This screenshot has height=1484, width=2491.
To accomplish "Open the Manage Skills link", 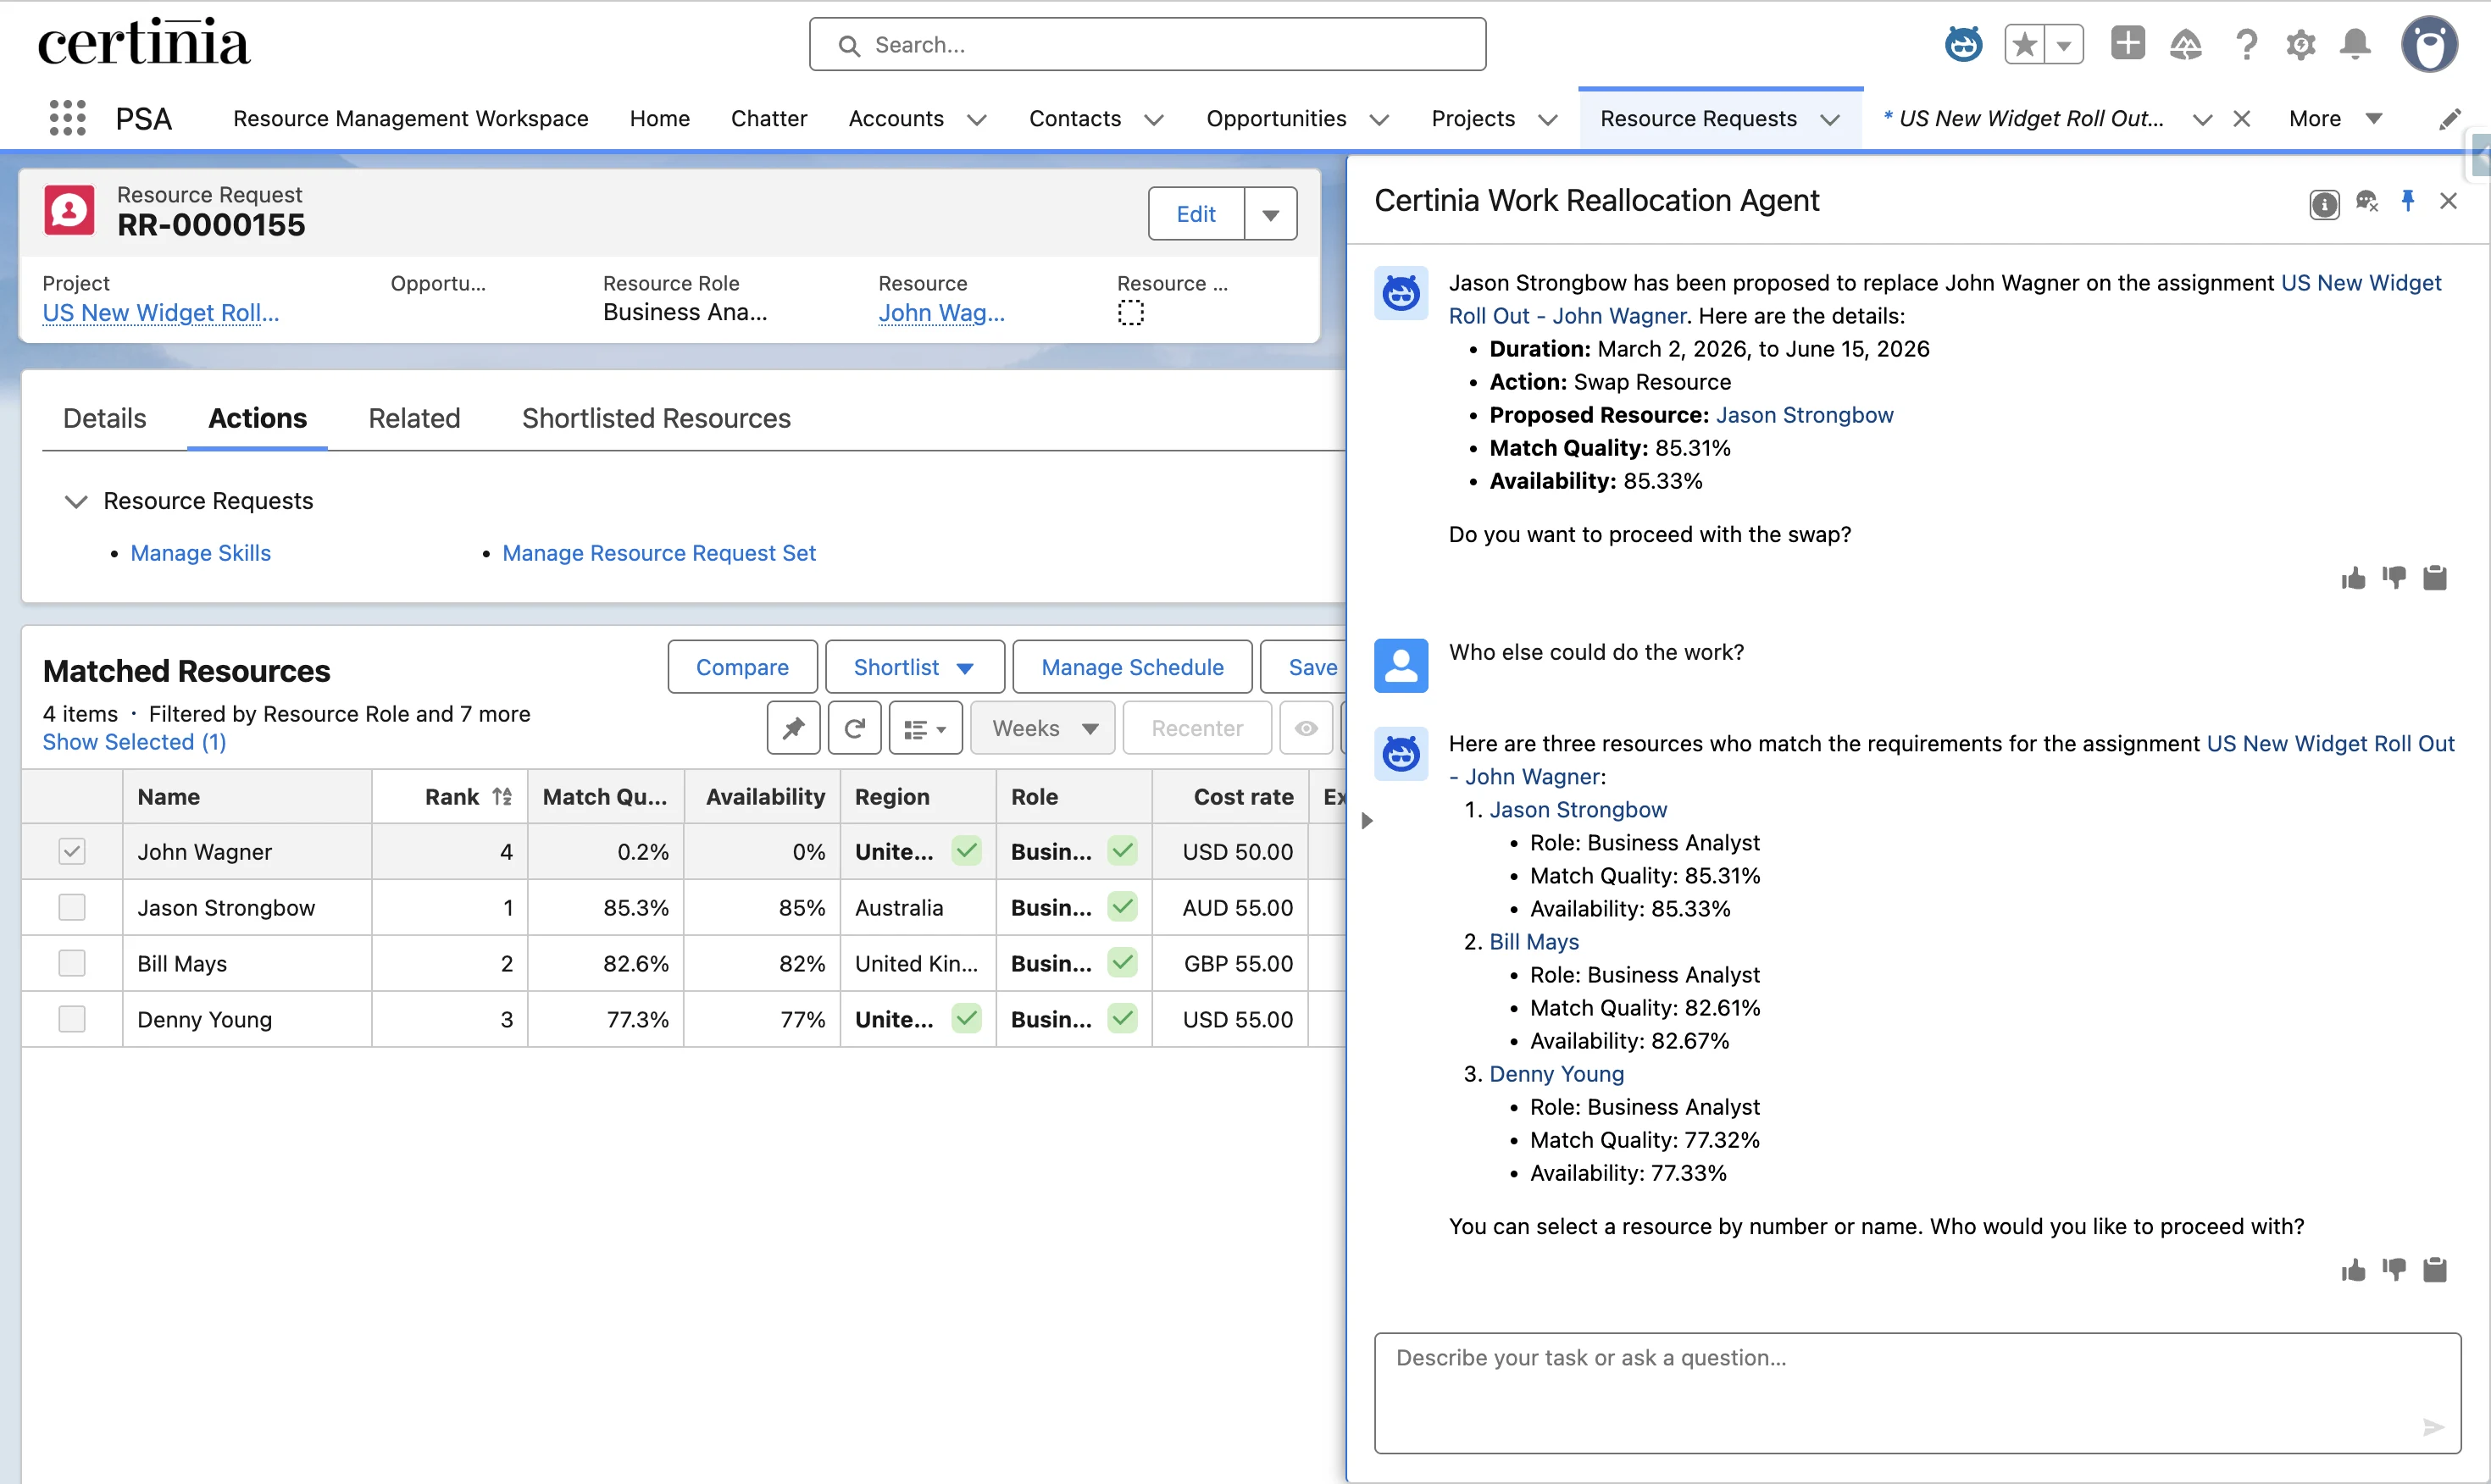I will coord(200,552).
